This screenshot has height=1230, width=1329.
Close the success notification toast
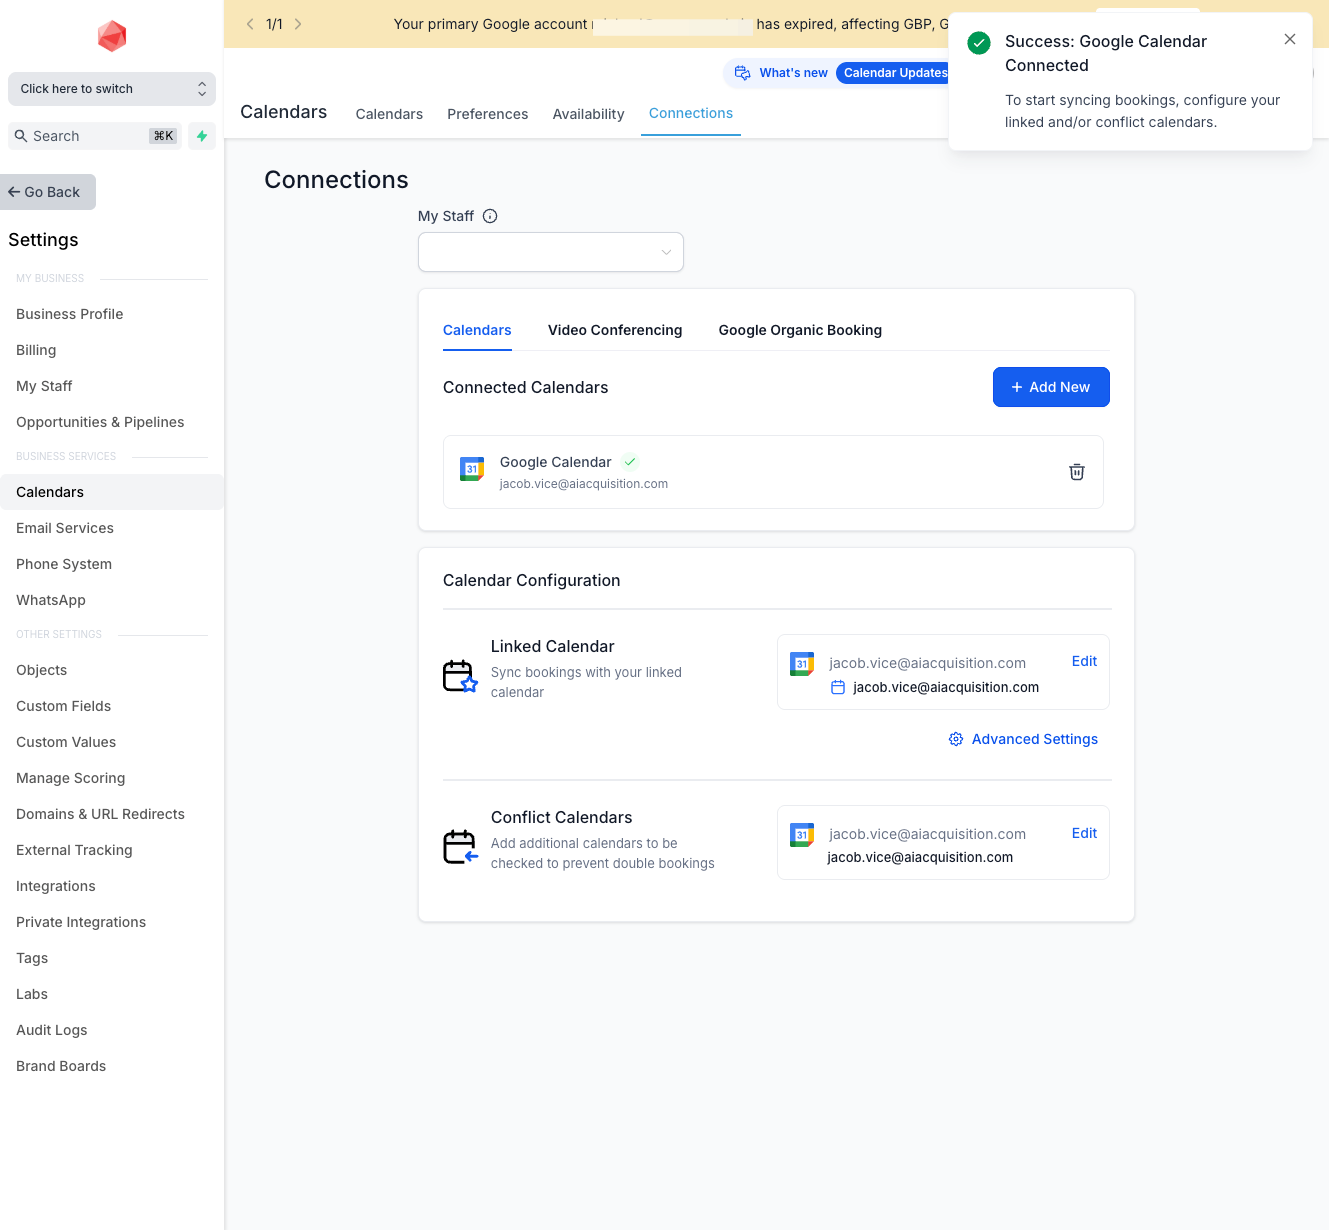1290,39
